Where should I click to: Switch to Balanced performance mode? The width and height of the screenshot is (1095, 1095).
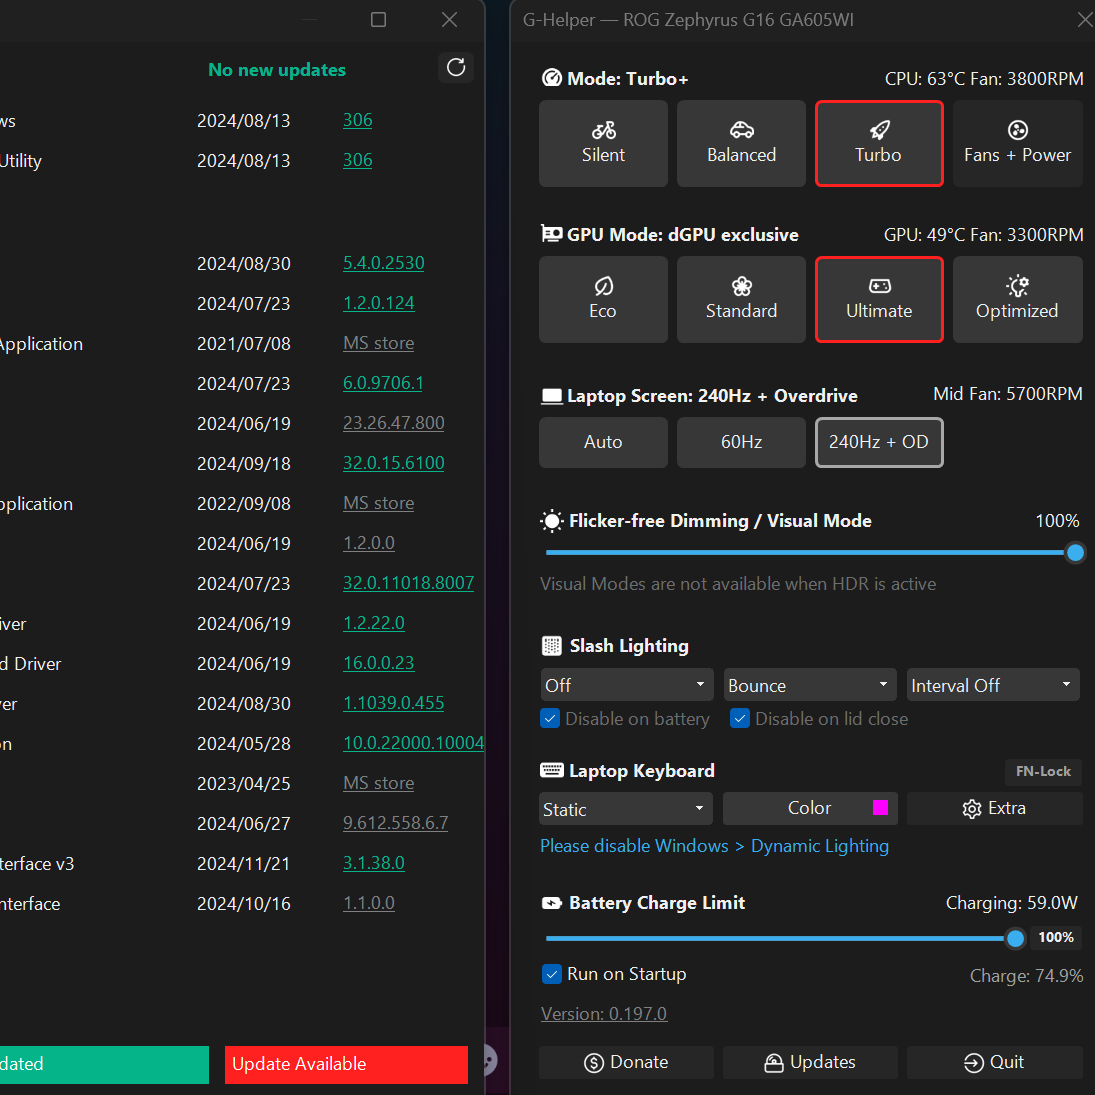(x=741, y=143)
